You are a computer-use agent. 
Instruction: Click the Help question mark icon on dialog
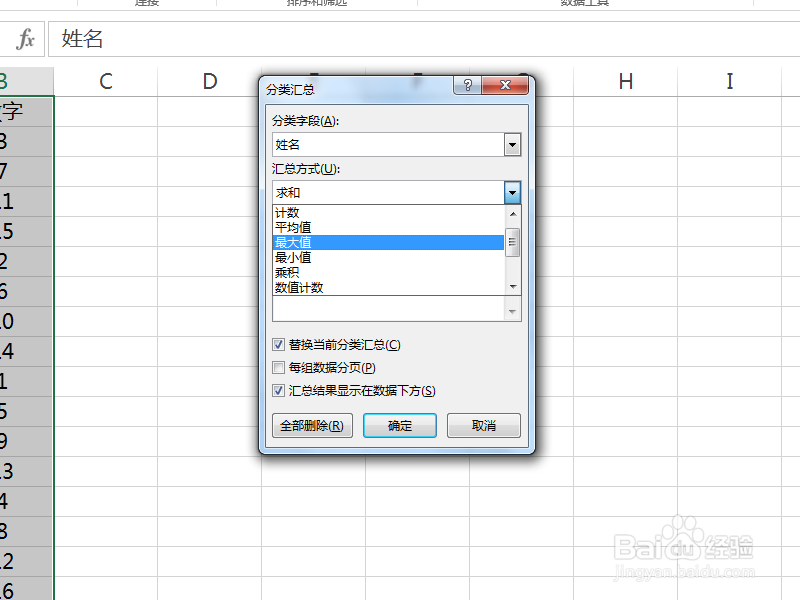pos(466,85)
